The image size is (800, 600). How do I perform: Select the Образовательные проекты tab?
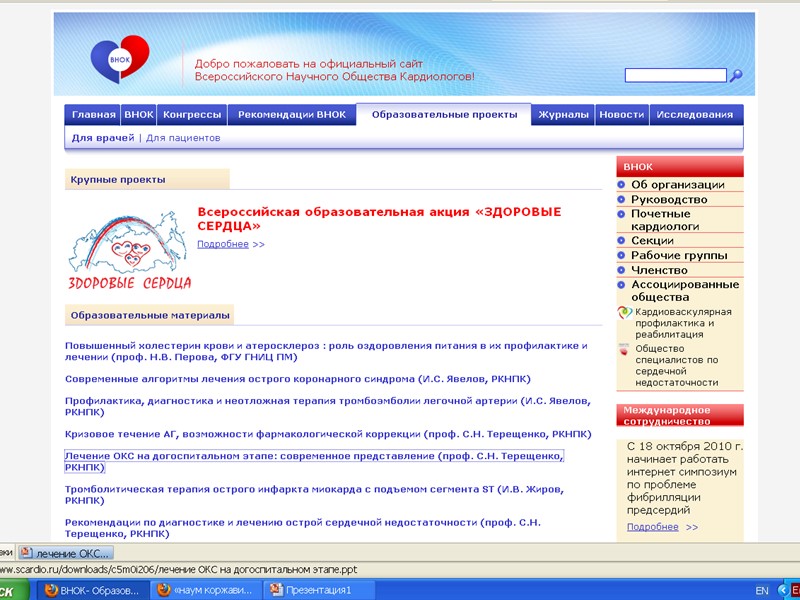point(444,115)
